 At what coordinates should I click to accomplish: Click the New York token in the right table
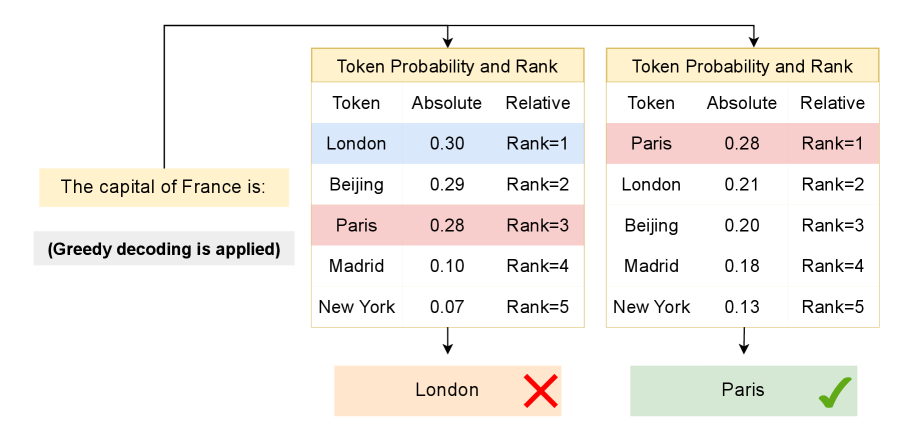click(651, 307)
